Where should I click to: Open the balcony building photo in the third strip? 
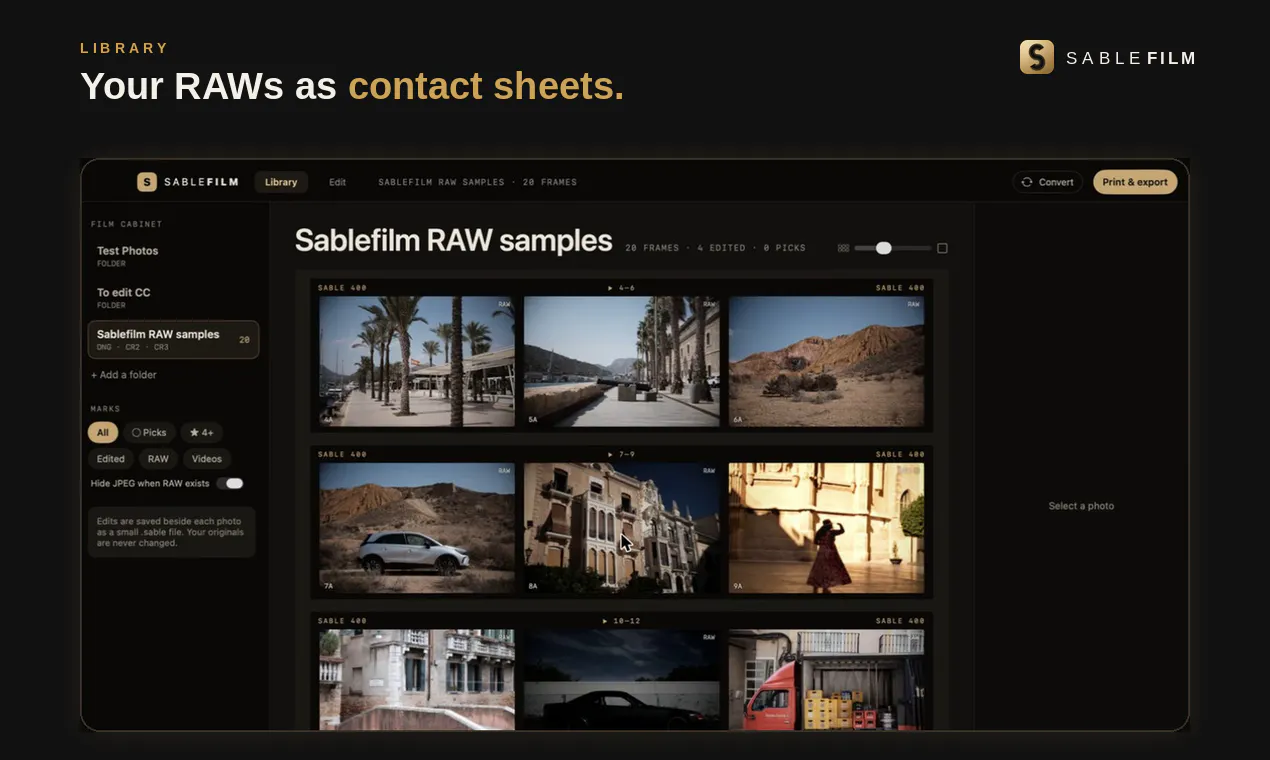point(417,679)
